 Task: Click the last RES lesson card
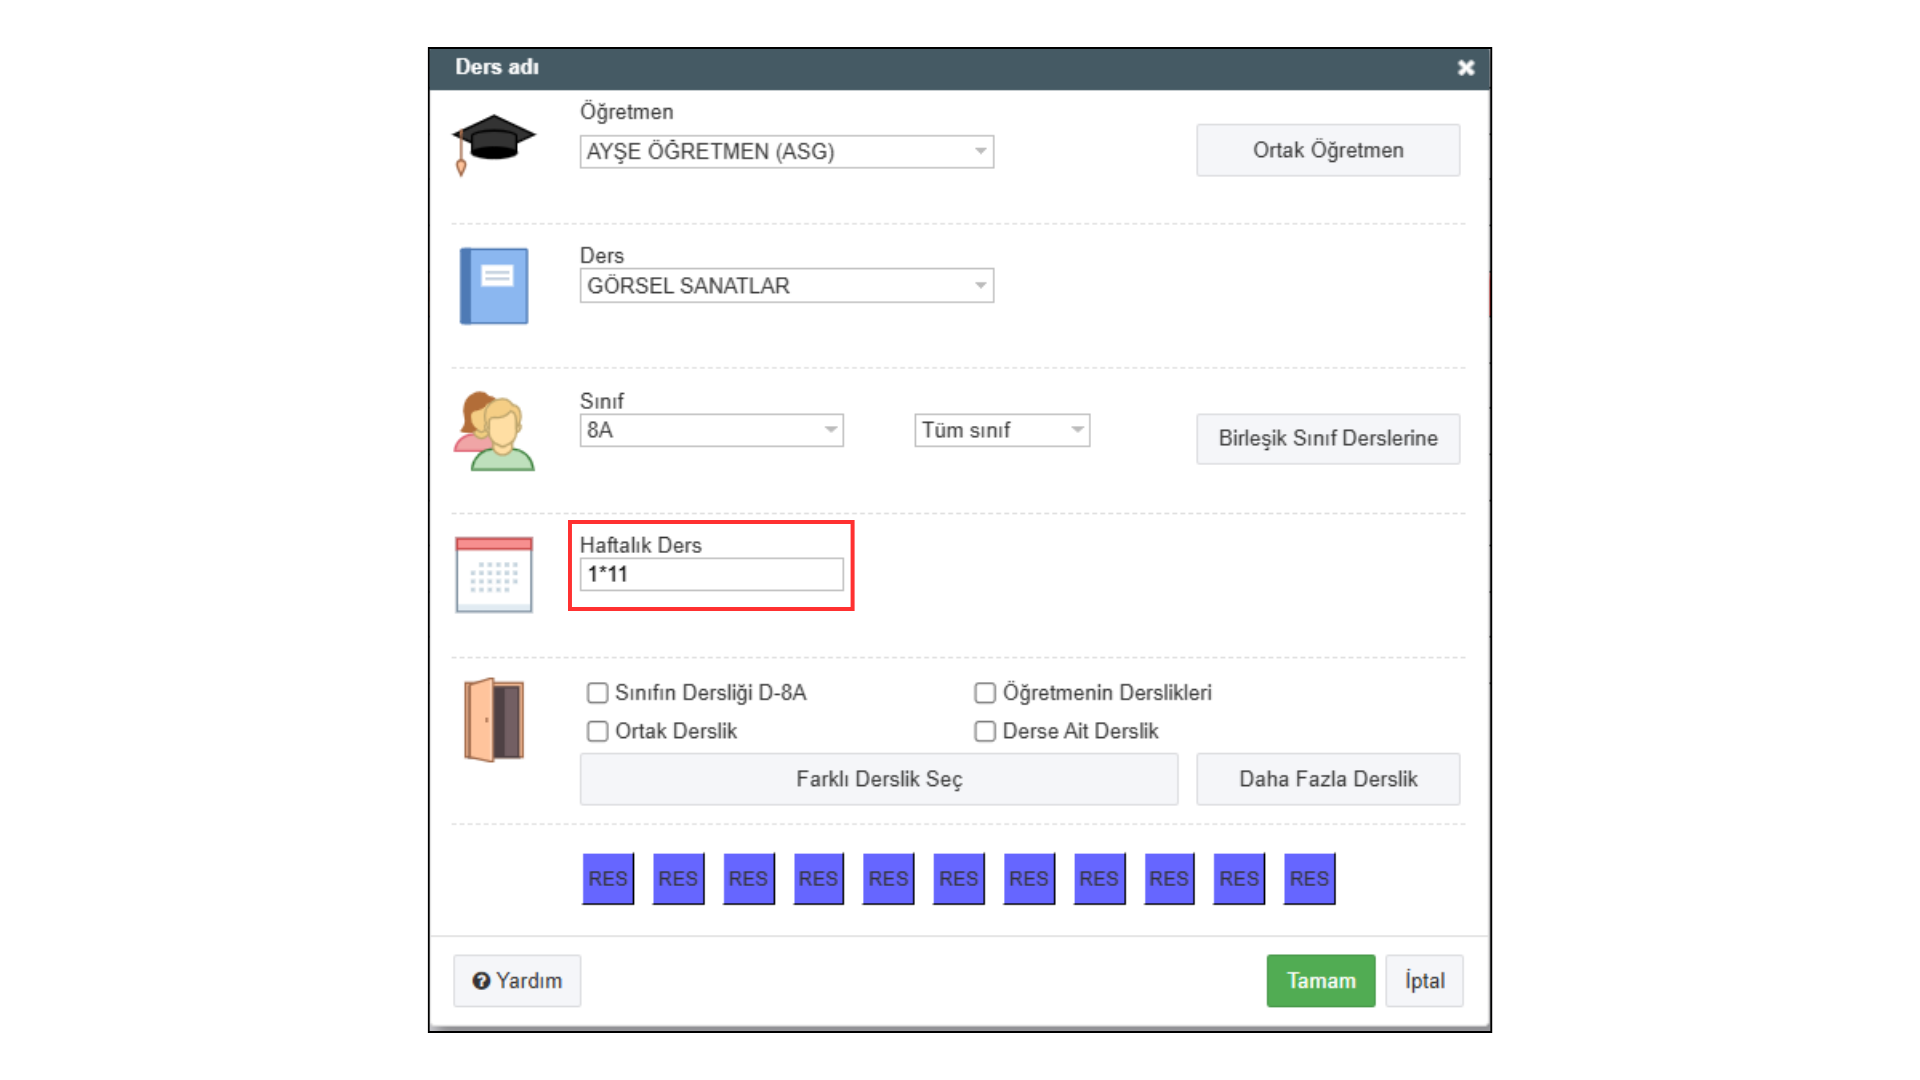click(1309, 879)
